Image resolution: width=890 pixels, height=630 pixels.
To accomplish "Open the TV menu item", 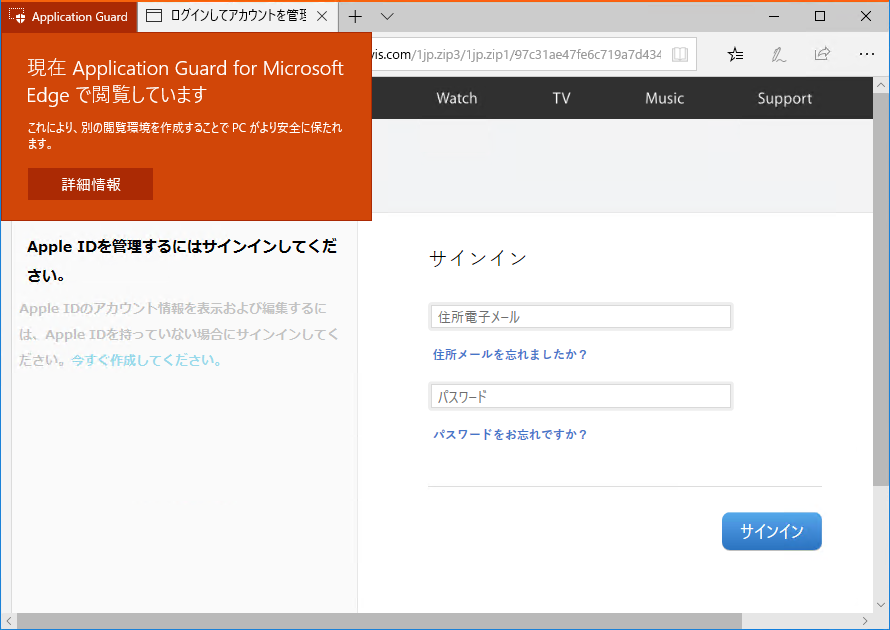I will tap(561, 98).
